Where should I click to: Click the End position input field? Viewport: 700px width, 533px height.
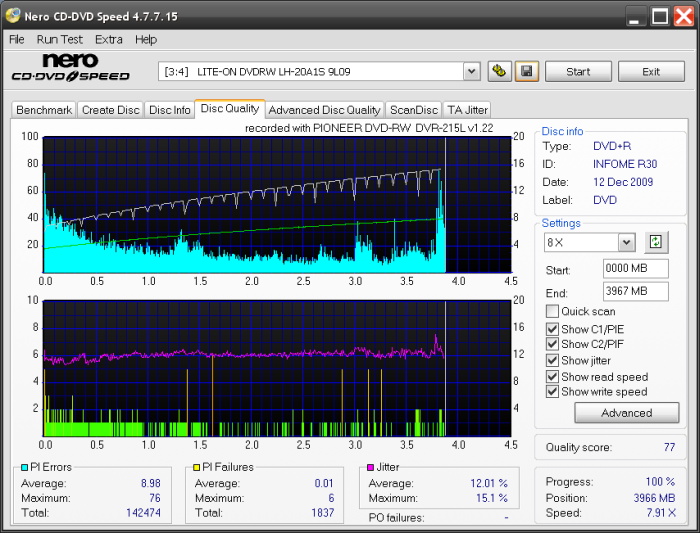click(x=636, y=291)
